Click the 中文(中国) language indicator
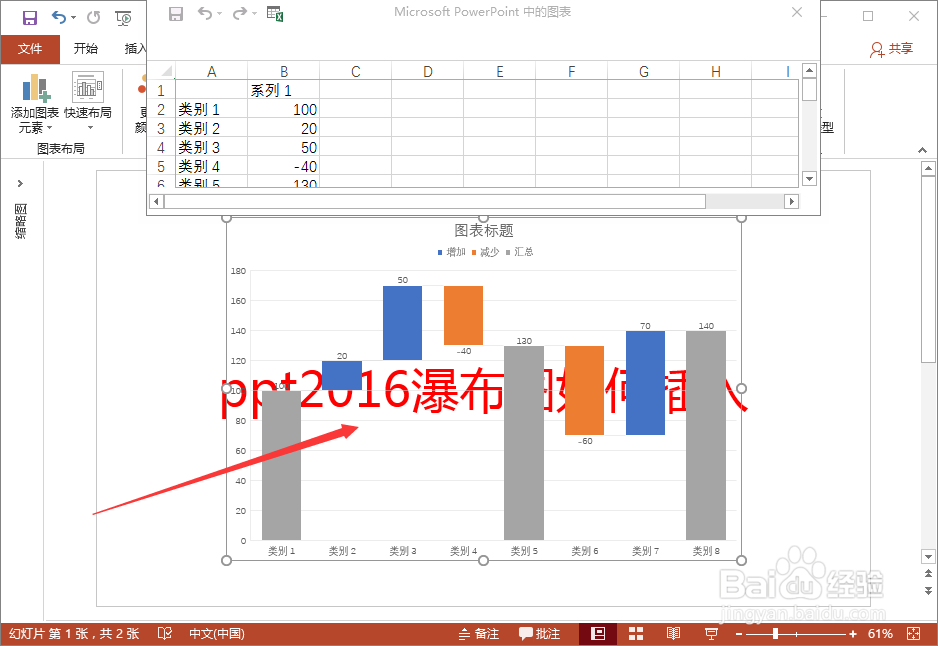938x646 pixels. 217,633
